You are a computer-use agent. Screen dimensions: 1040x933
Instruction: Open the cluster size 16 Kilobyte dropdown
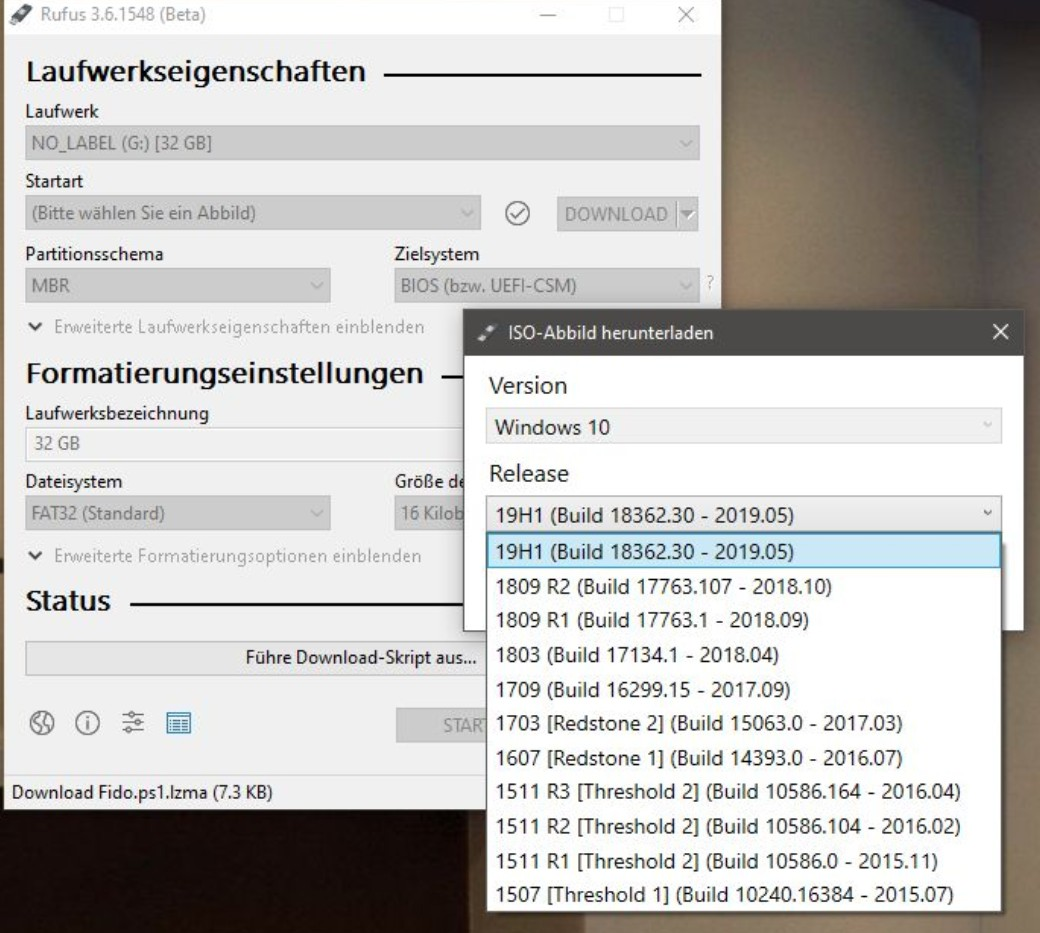(430, 513)
